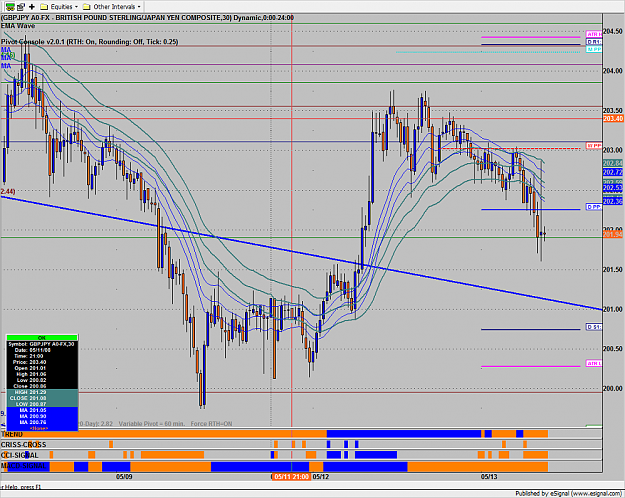Click the W PP red pivot label

tap(594, 146)
